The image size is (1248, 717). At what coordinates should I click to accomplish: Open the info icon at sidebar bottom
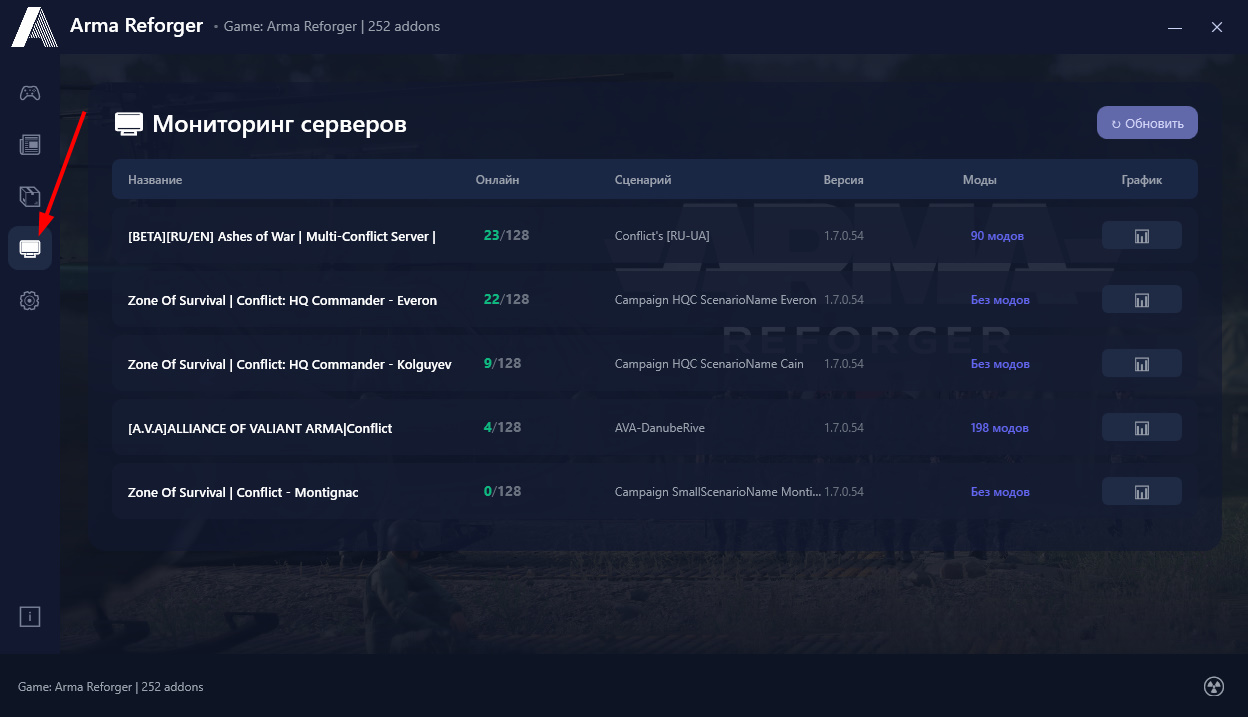point(30,616)
